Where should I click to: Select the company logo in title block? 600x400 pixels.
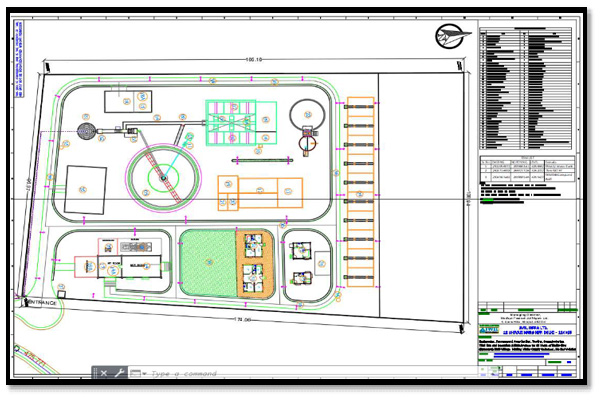(x=489, y=330)
